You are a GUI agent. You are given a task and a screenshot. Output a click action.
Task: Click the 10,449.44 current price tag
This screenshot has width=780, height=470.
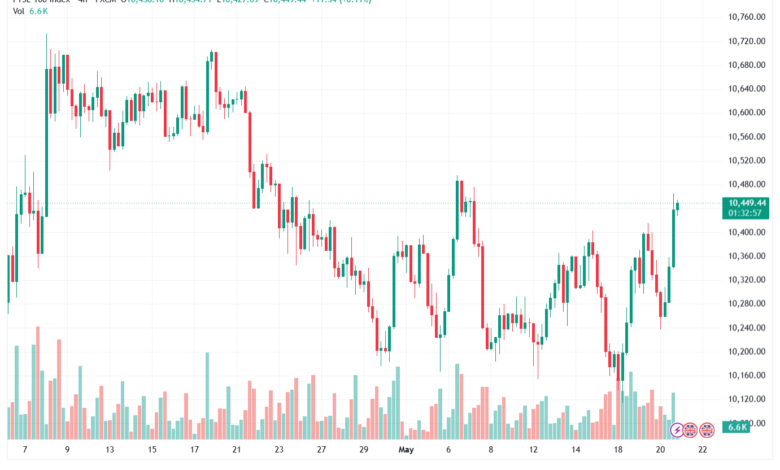tap(747, 203)
